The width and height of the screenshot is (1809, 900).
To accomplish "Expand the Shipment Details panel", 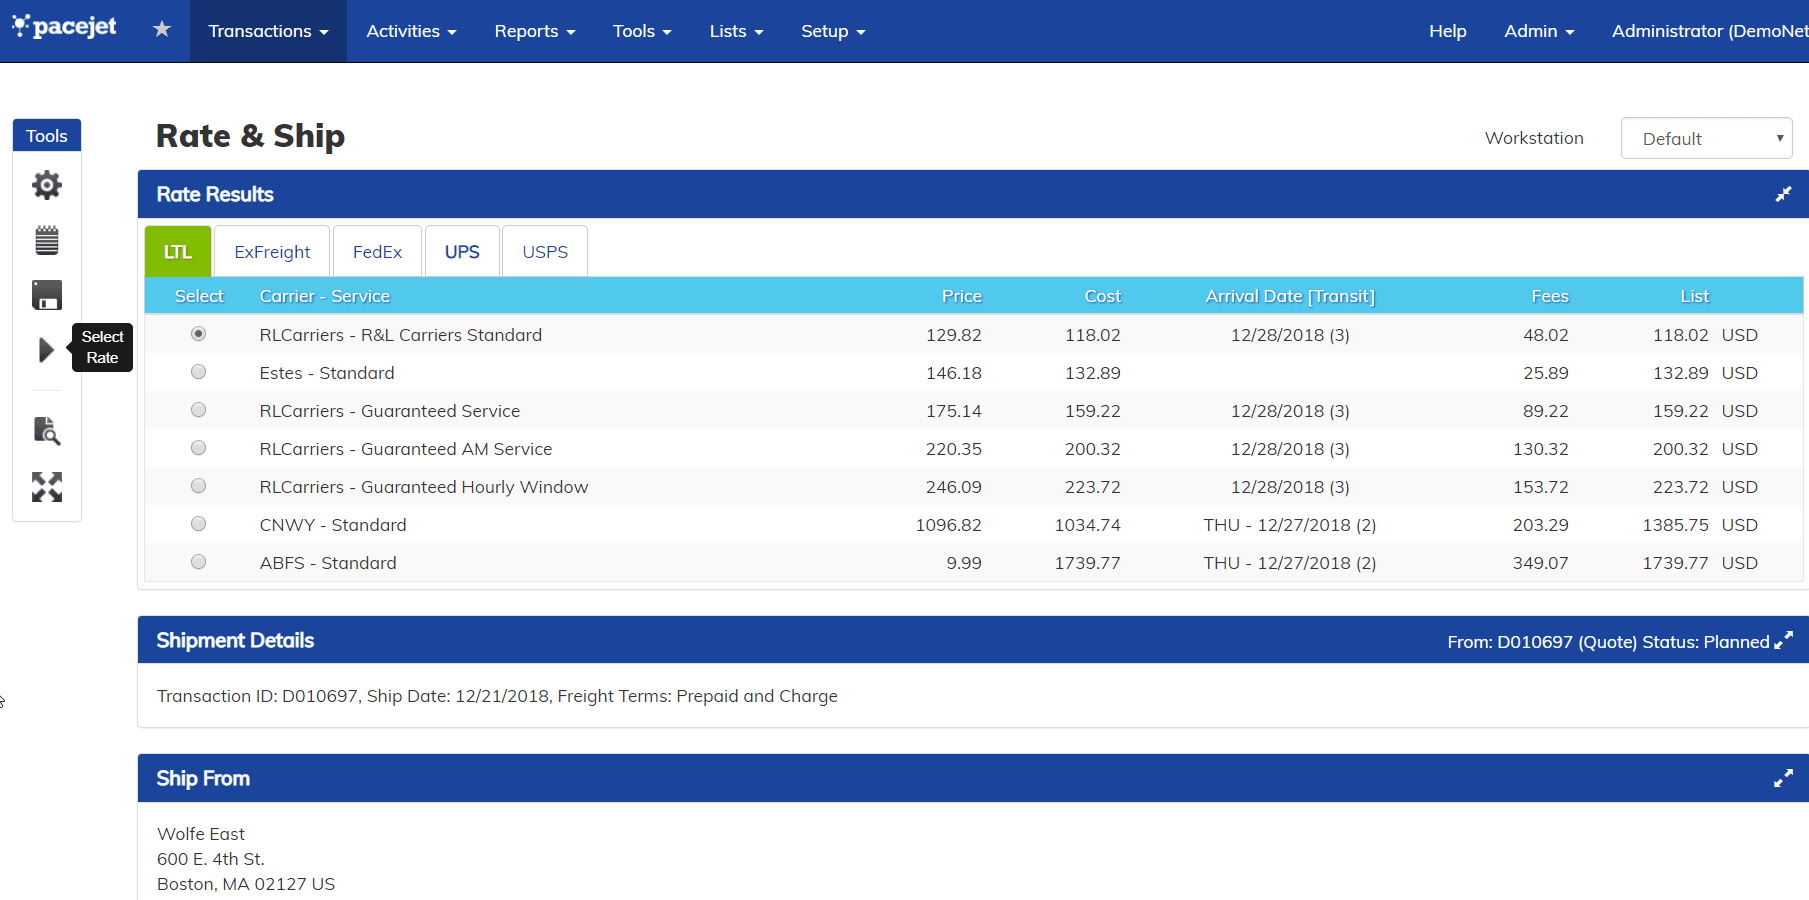I will (x=1784, y=640).
